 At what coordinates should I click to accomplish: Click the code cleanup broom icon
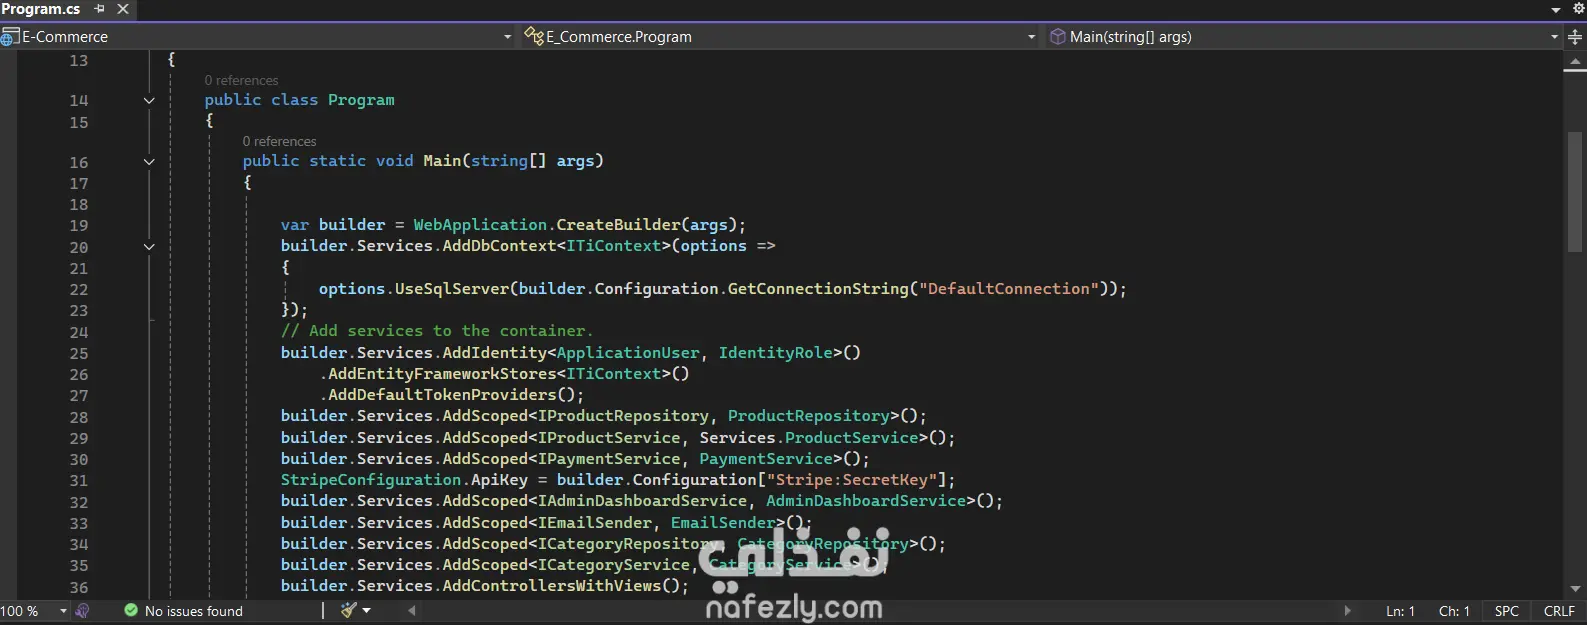coord(348,610)
